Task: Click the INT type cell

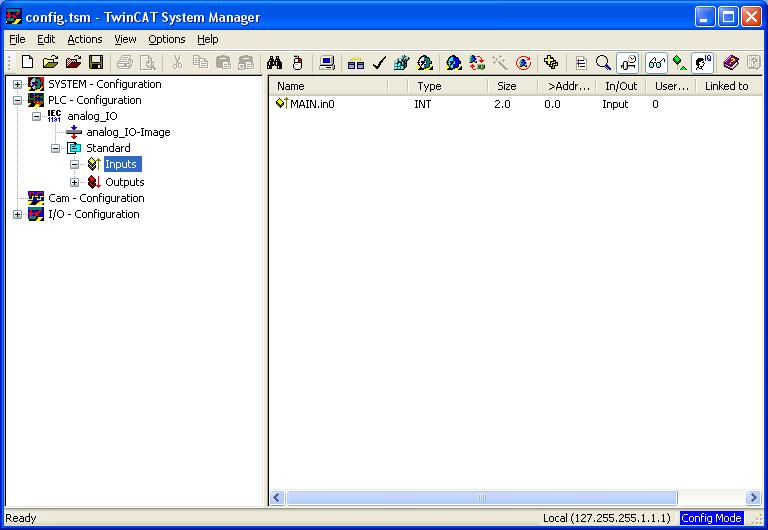Action: click(423, 104)
